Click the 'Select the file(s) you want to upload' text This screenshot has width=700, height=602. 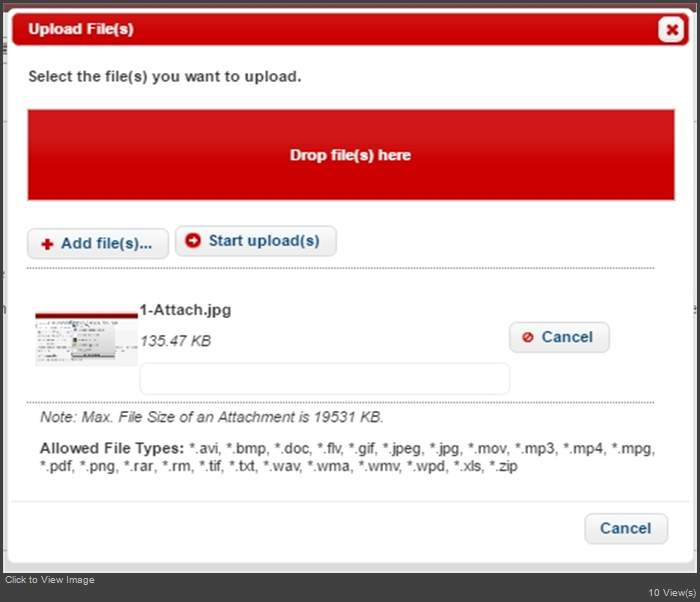coord(165,76)
